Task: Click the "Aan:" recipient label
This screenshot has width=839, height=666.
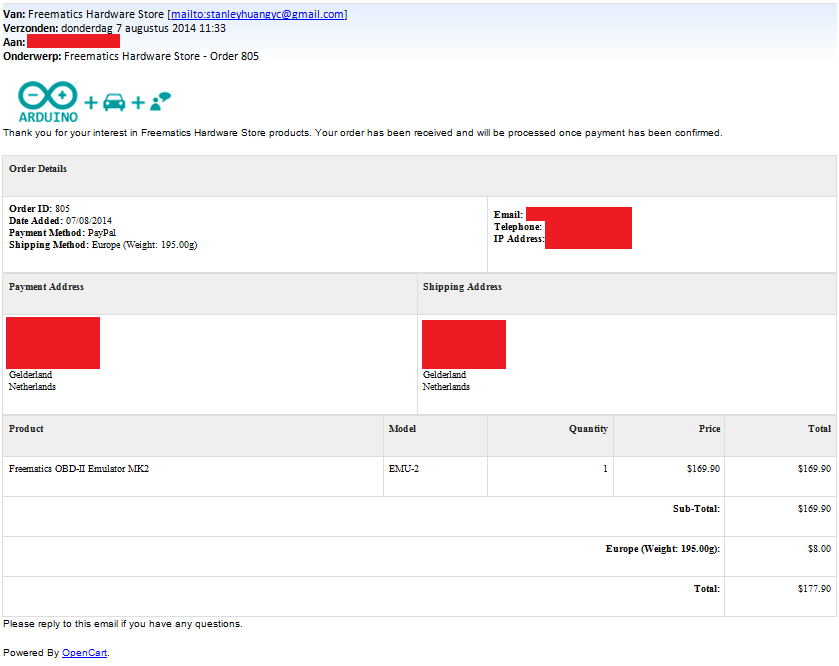Action: coord(14,42)
